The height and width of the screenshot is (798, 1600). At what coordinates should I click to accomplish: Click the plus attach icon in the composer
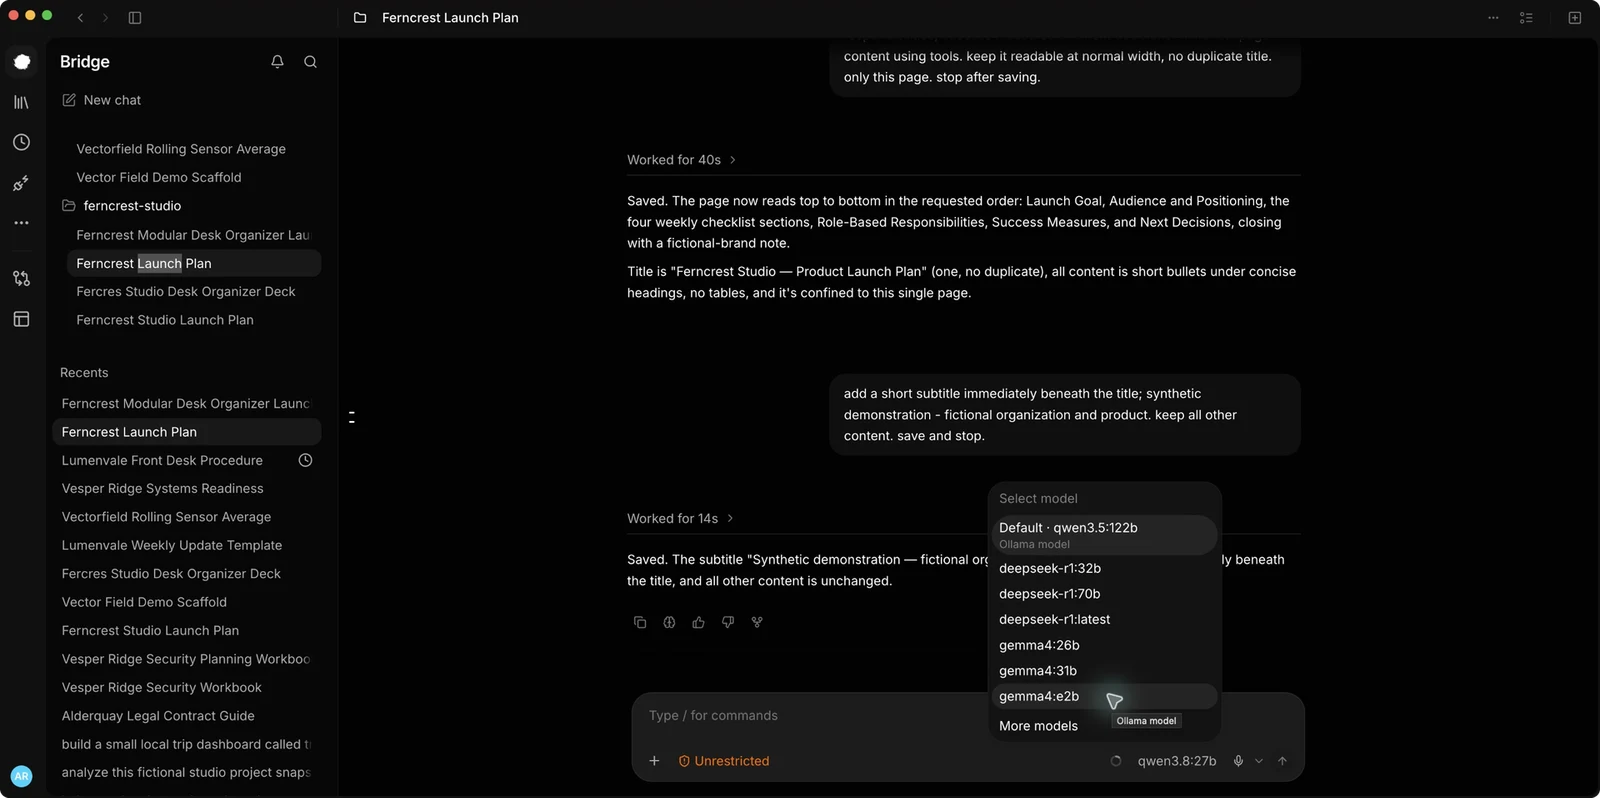(654, 761)
